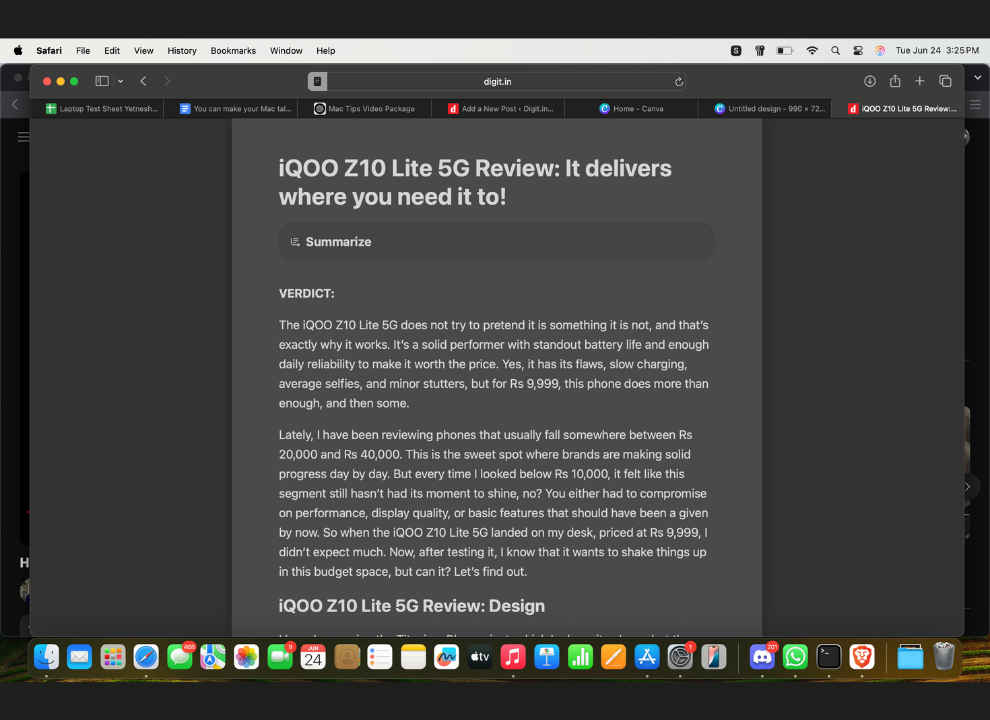Open the File menu
Screen dimensions: 990x720
tap(83, 51)
